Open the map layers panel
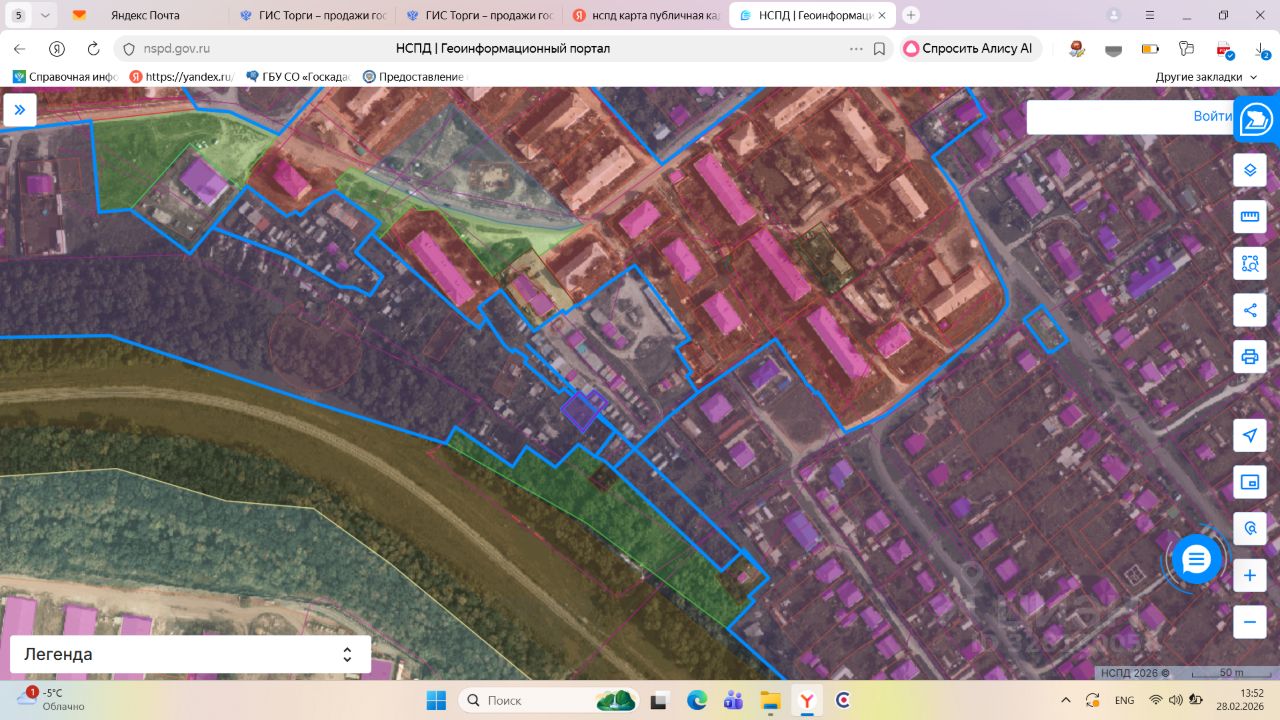The height and width of the screenshot is (720, 1280). click(x=1249, y=170)
